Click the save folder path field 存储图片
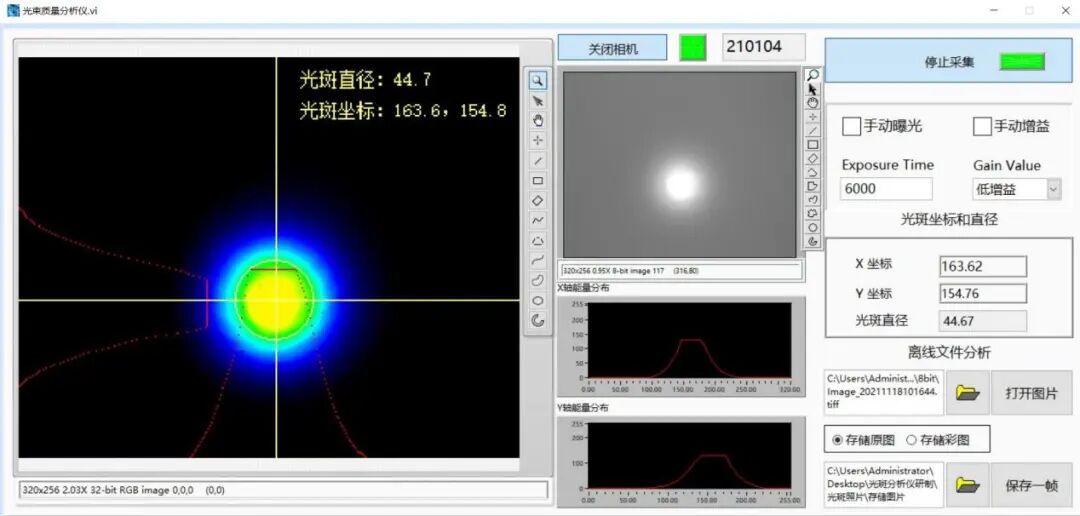The height and width of the screenshot is (516, 1080). coord(883,485)
